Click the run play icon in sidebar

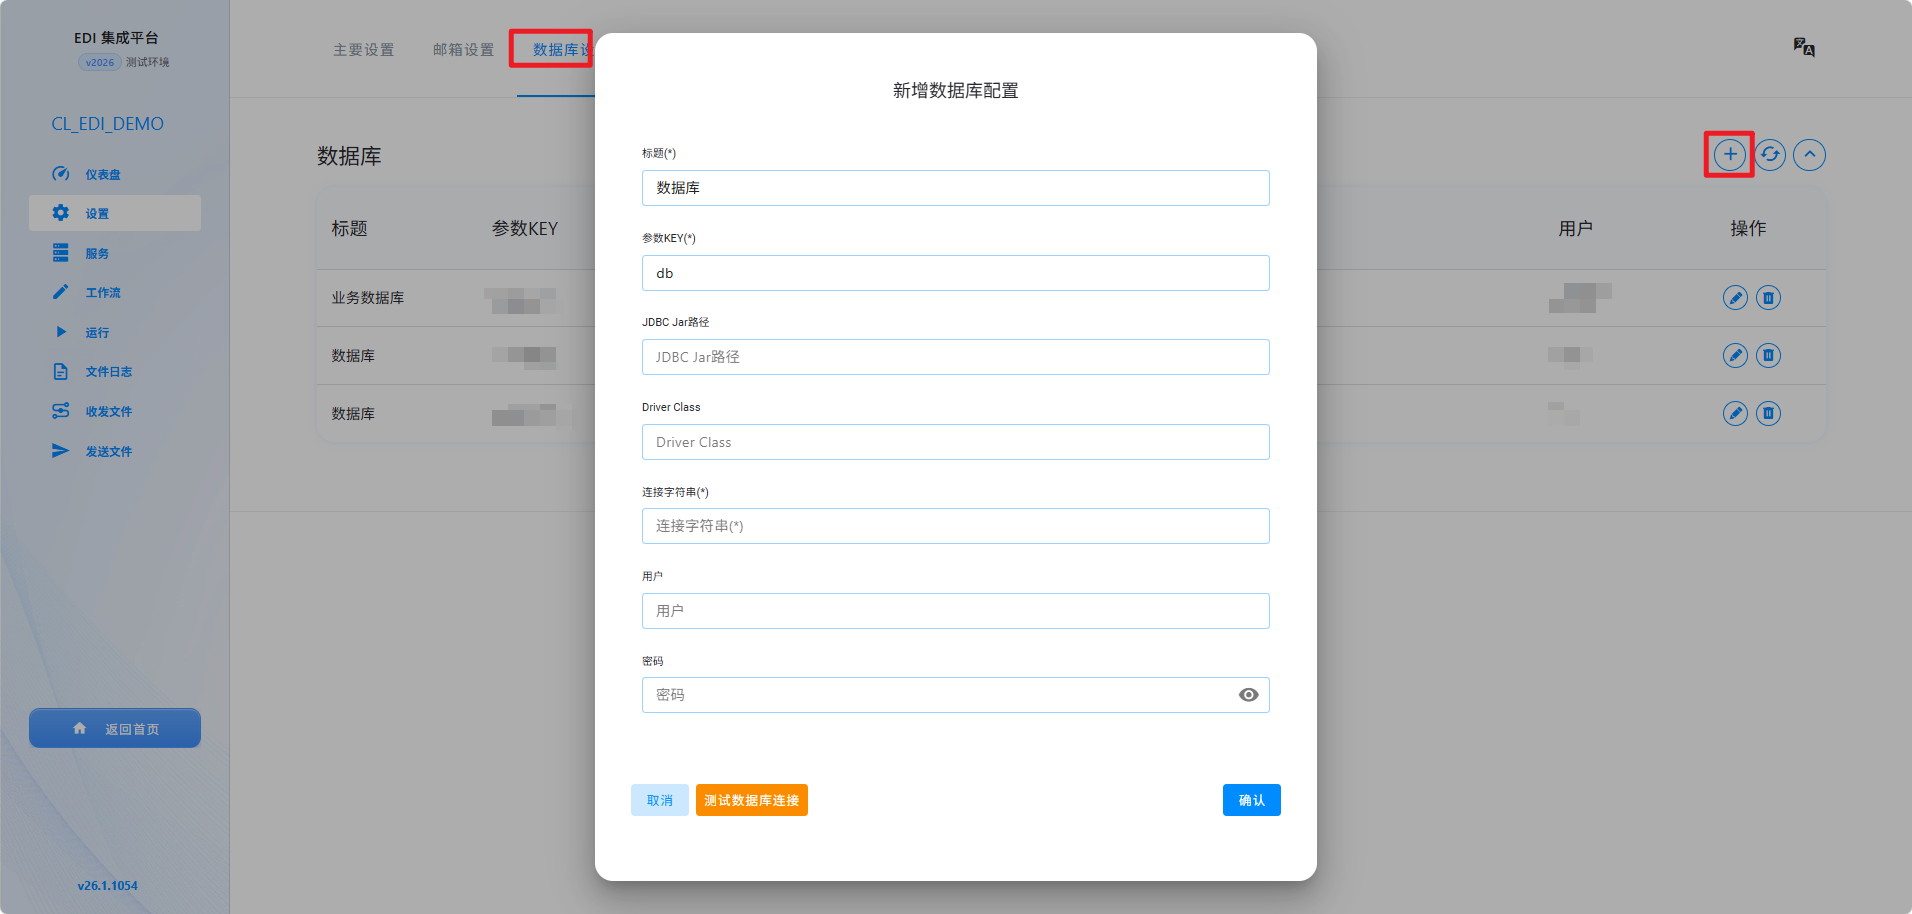(61, 332)
